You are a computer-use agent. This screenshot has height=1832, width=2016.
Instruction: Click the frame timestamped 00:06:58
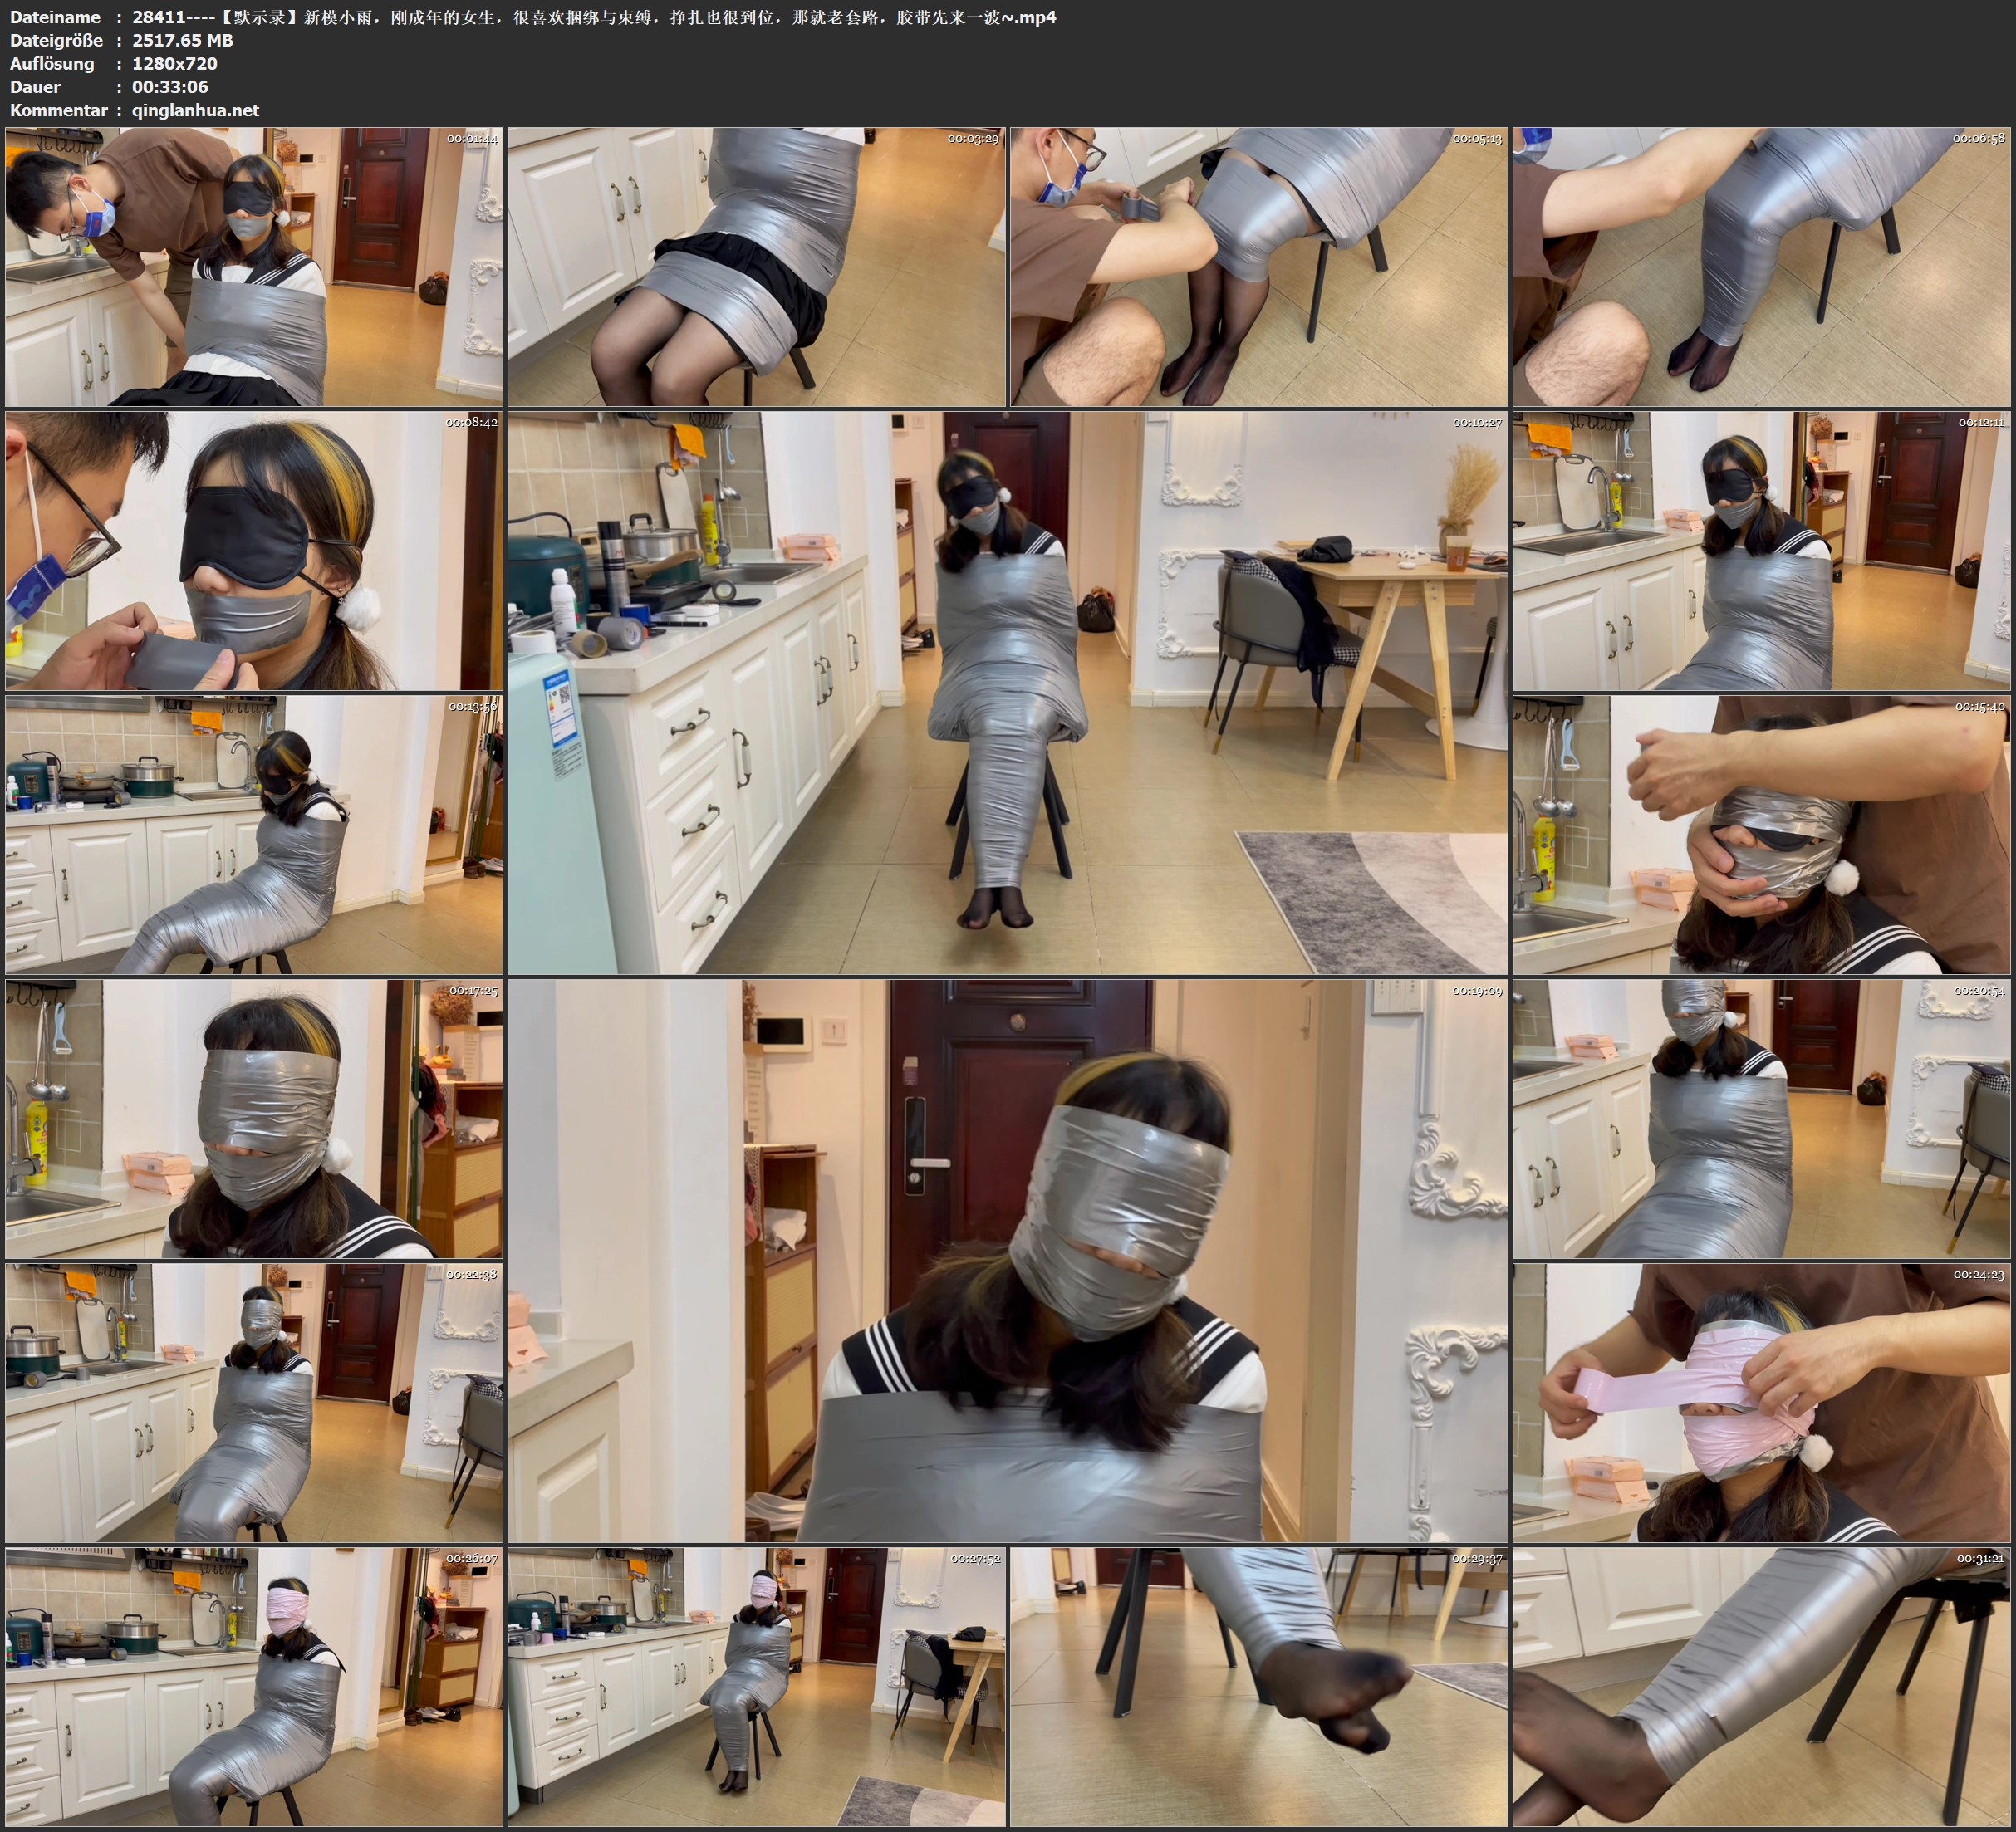pyautogui.click(x=1761, y=266)
